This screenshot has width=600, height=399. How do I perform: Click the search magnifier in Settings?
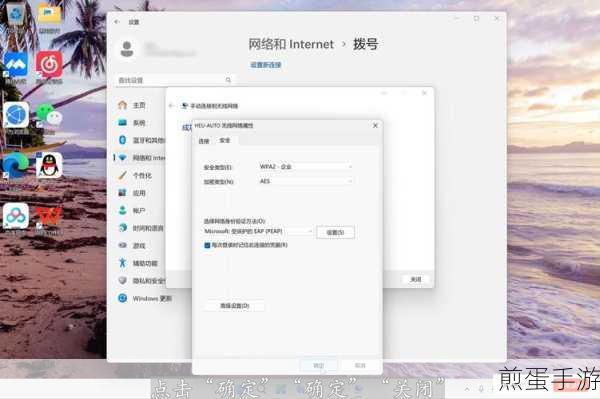coord(228,80)
